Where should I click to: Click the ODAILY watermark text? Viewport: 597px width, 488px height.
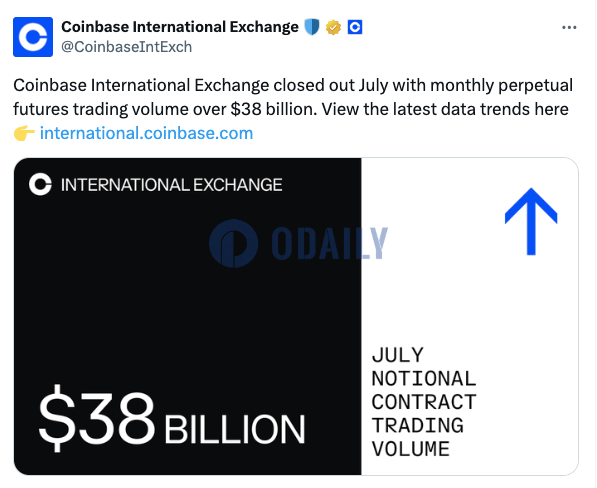329,243
